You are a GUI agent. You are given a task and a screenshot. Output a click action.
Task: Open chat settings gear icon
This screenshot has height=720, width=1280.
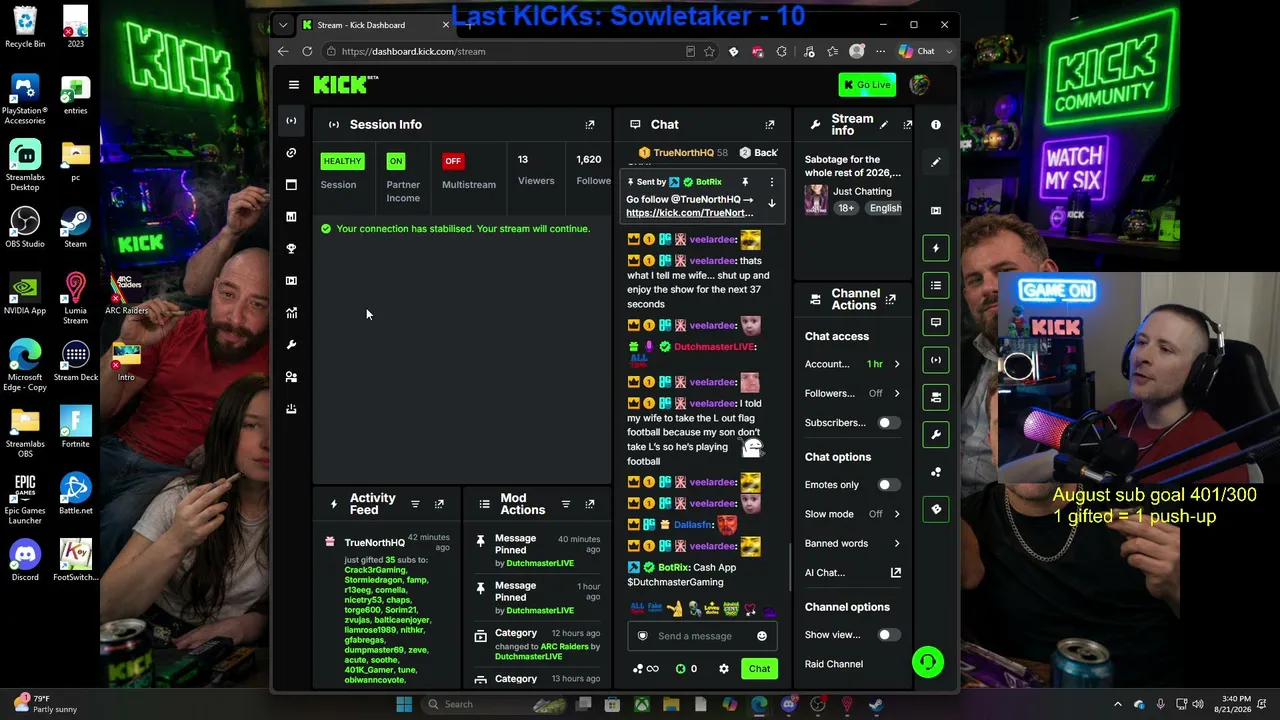[x=724, y=669]
